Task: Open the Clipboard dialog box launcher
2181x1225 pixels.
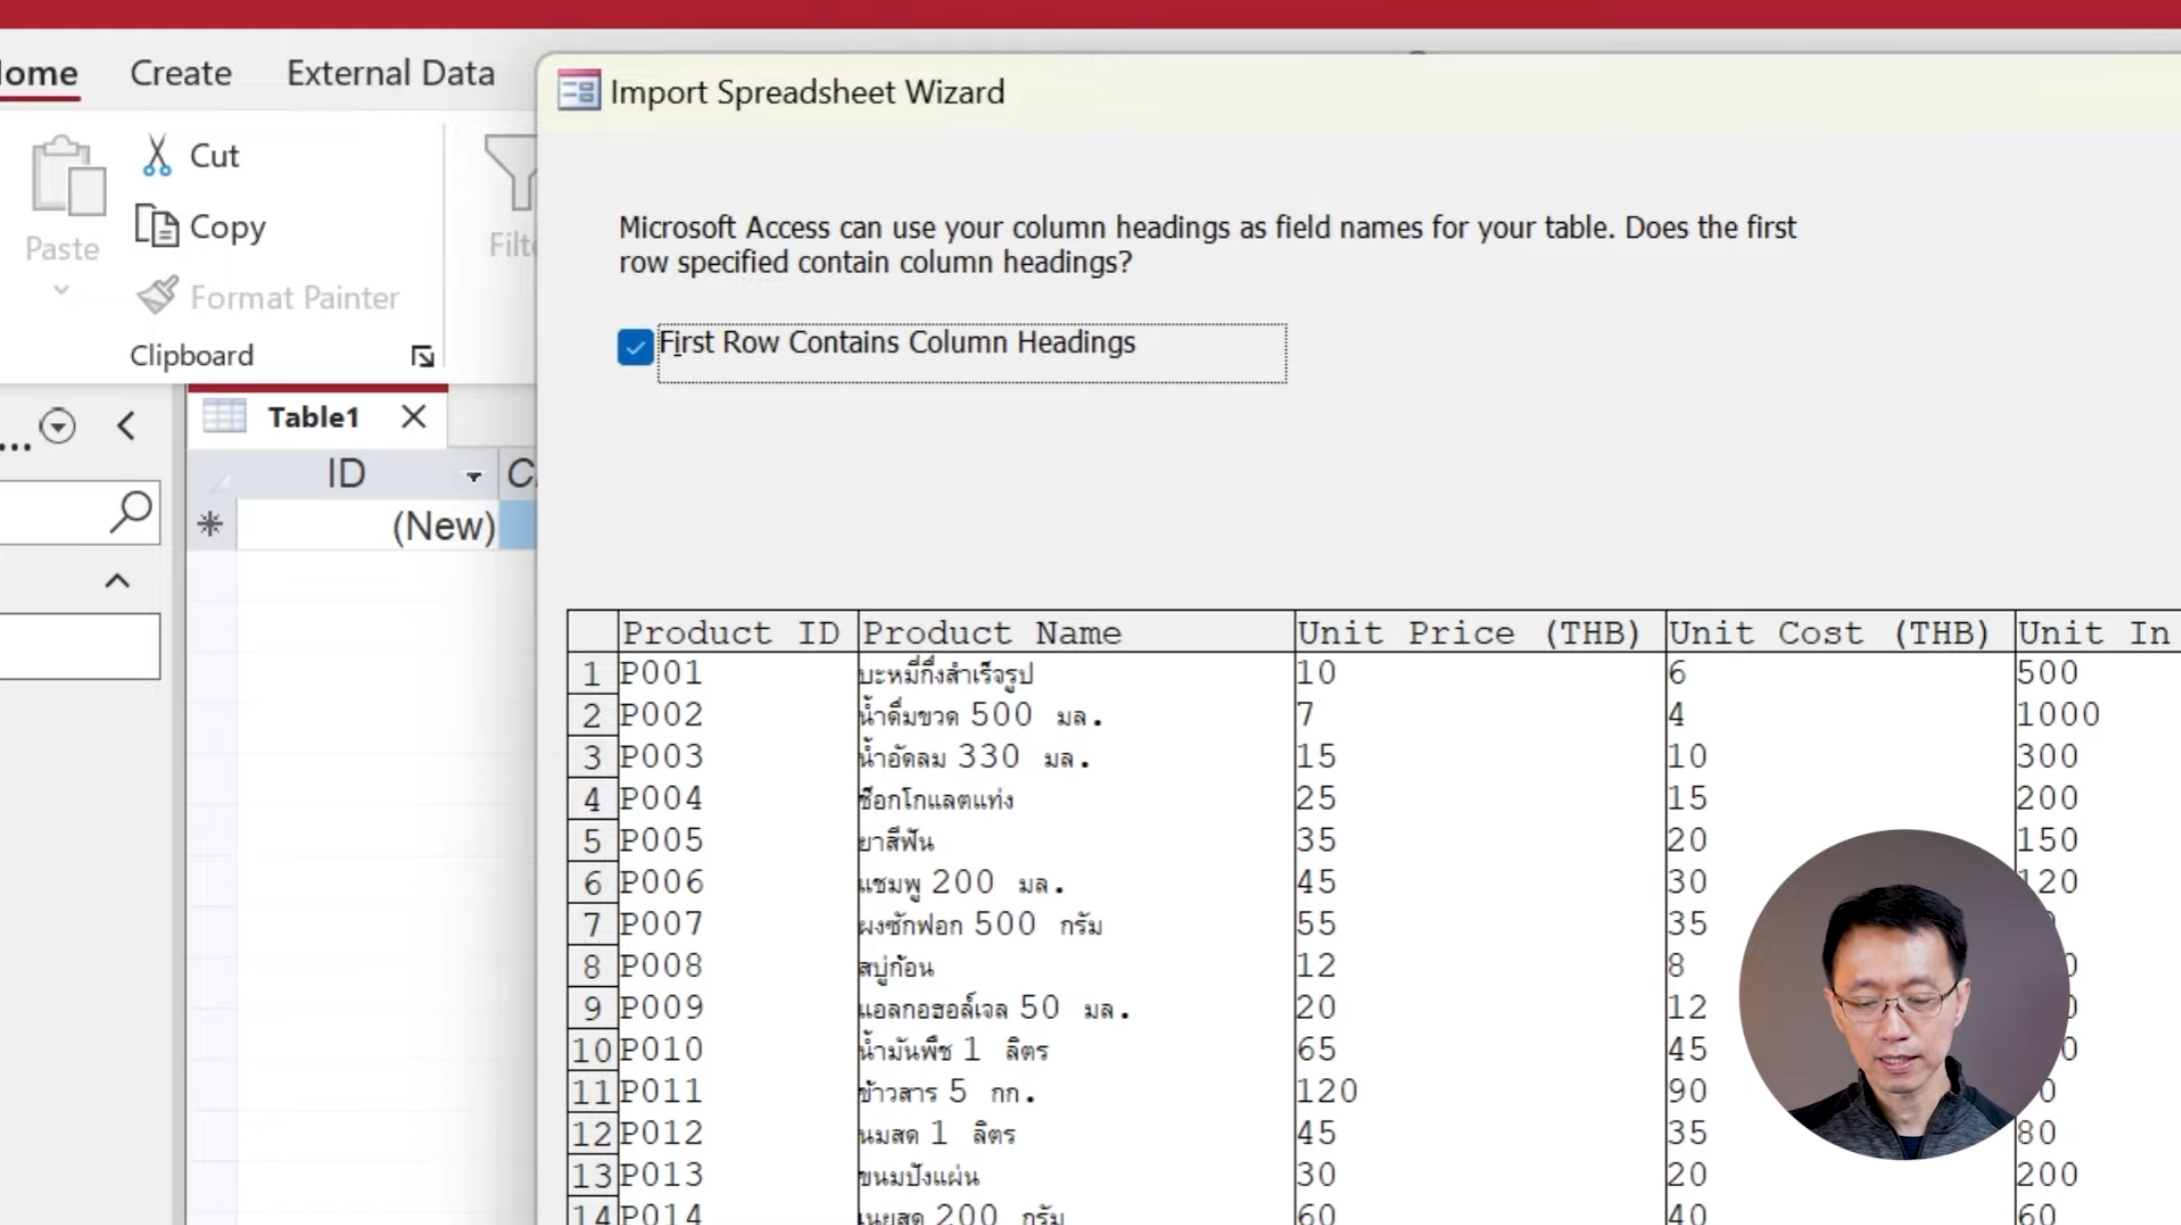Action: tap(422, 356)
